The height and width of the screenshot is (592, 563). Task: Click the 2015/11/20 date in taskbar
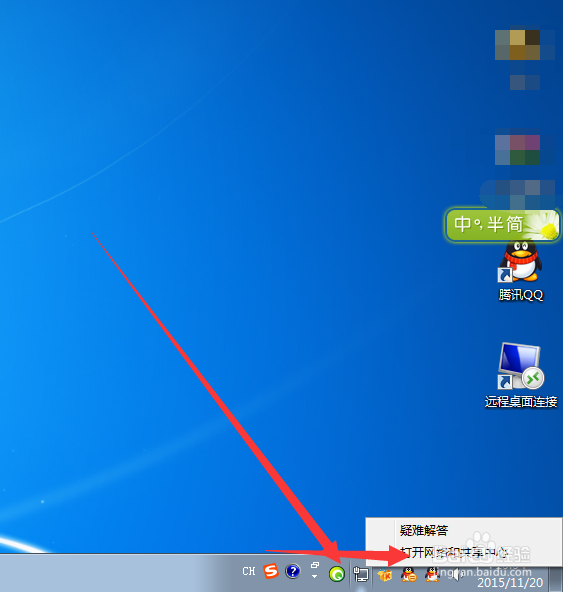click(x=510, y=583)
